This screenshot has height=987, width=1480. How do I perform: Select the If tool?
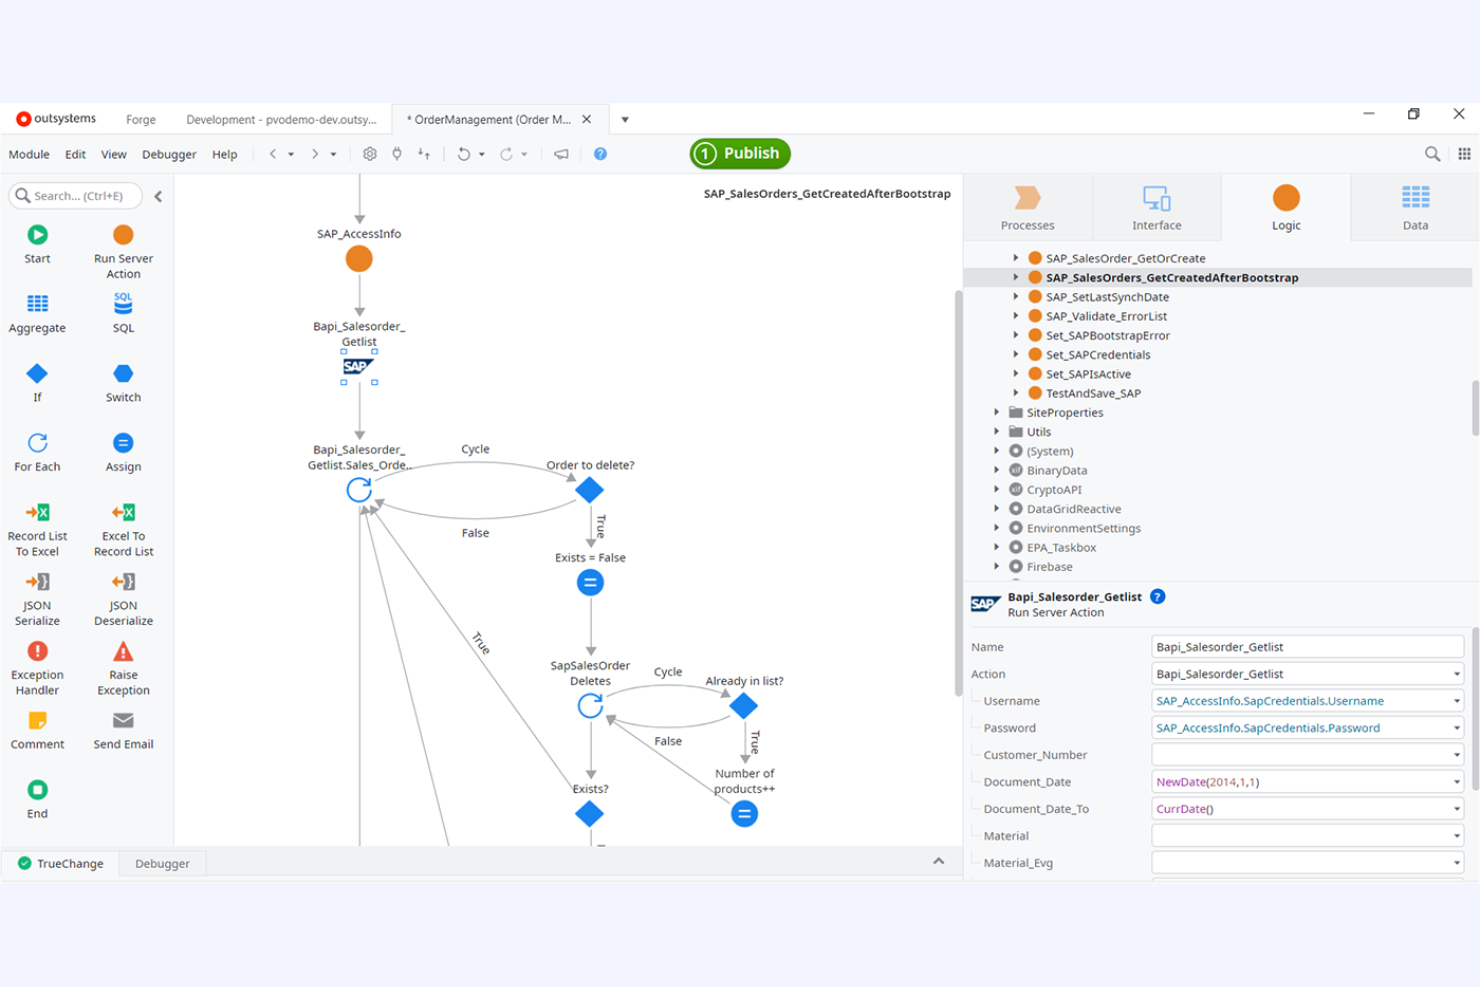coord(36,383)
